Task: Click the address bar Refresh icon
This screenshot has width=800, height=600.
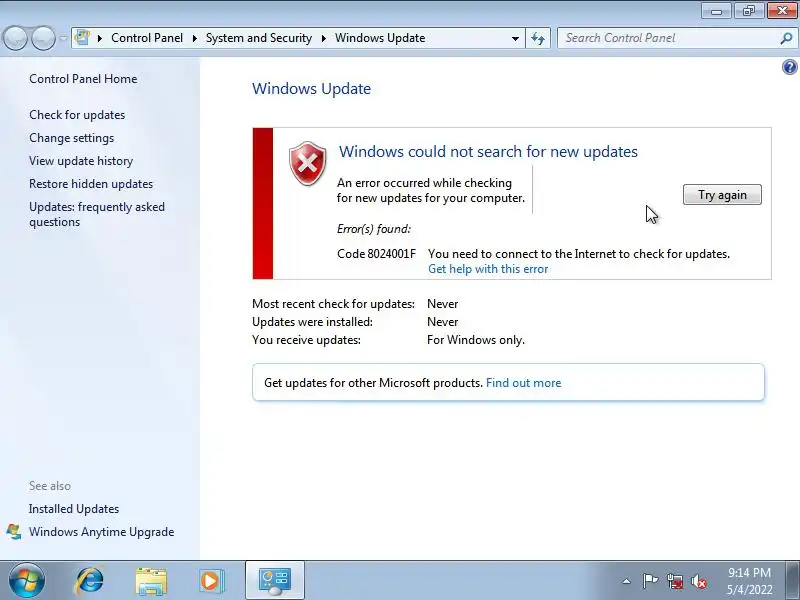Action: click(538, 38)
